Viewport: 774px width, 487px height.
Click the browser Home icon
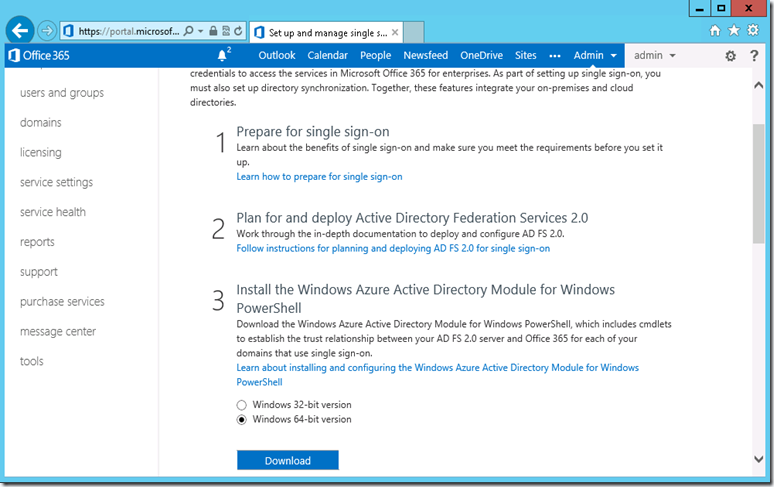point(715,31)
